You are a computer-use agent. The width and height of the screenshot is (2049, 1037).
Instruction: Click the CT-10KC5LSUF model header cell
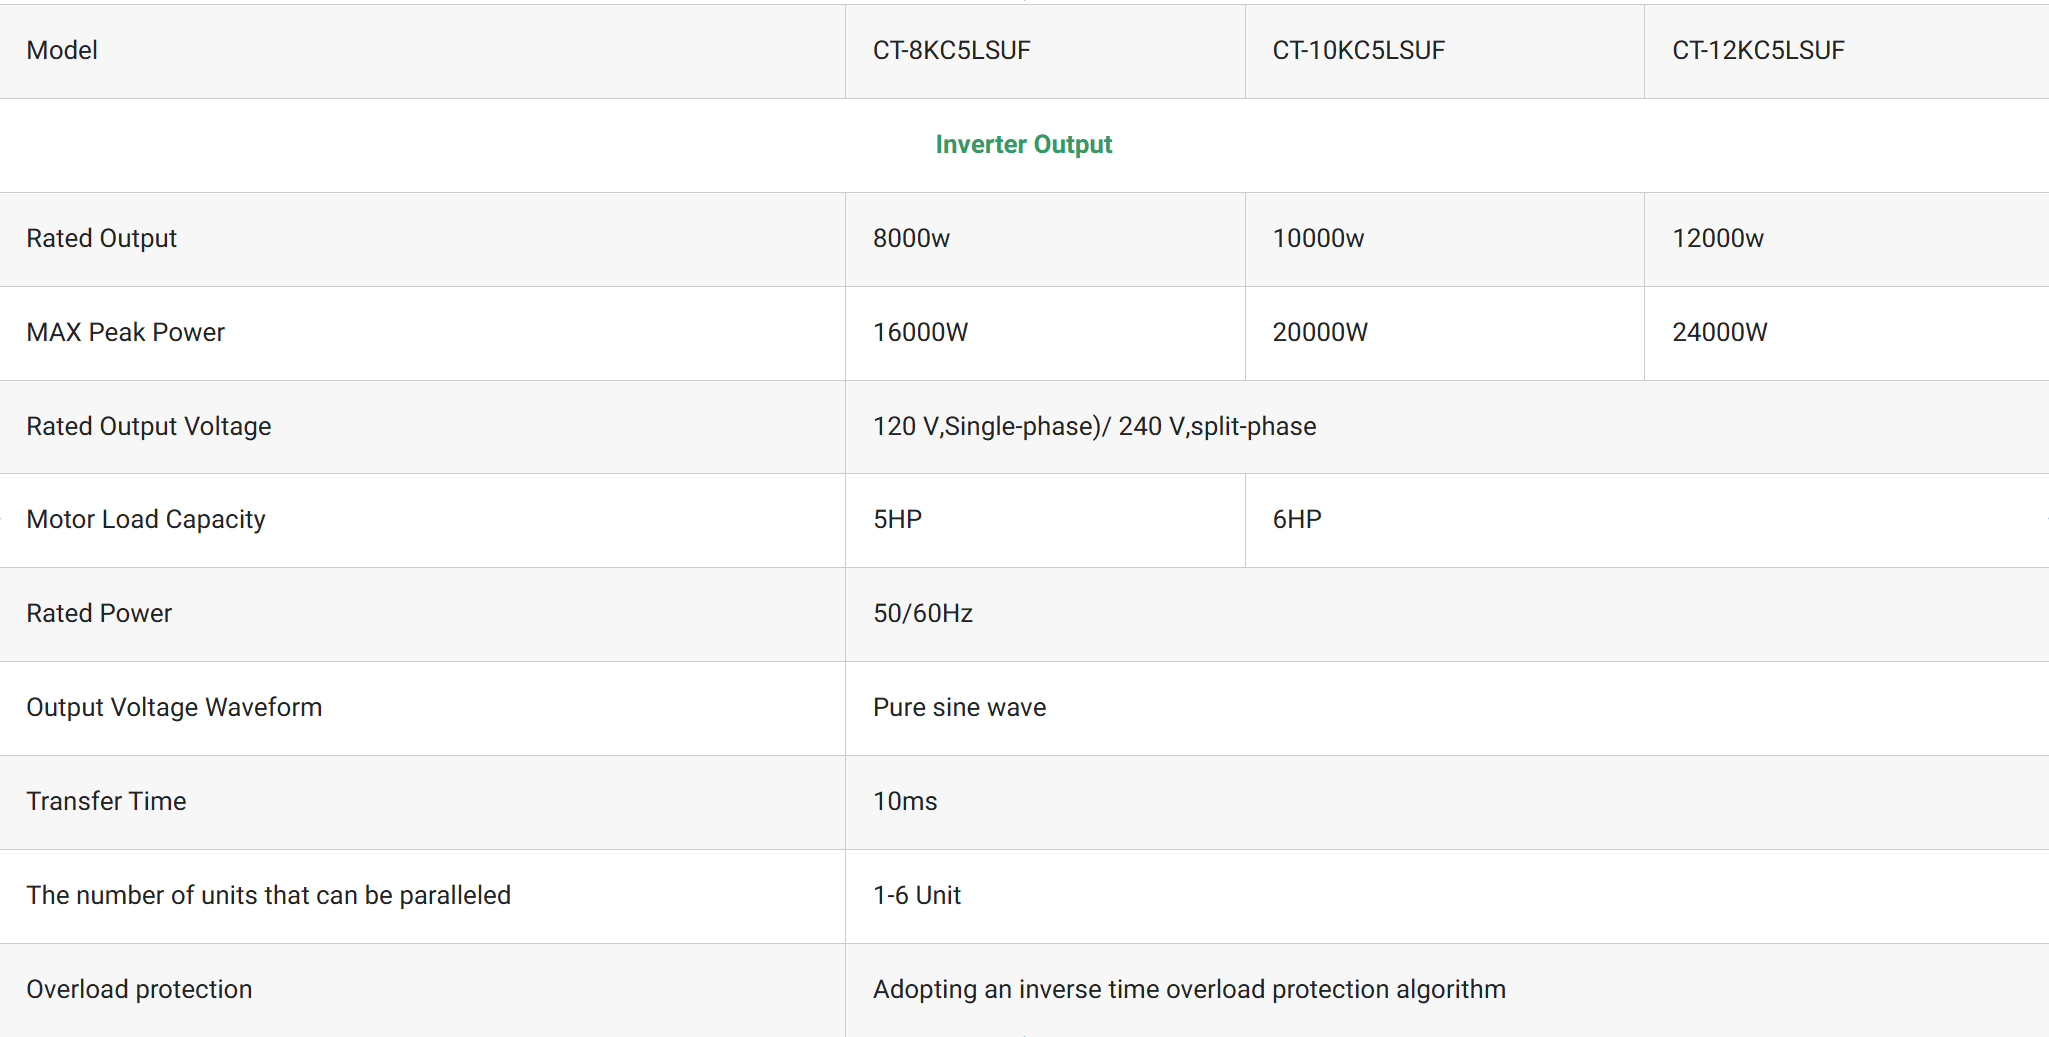tap(1358, 50)
